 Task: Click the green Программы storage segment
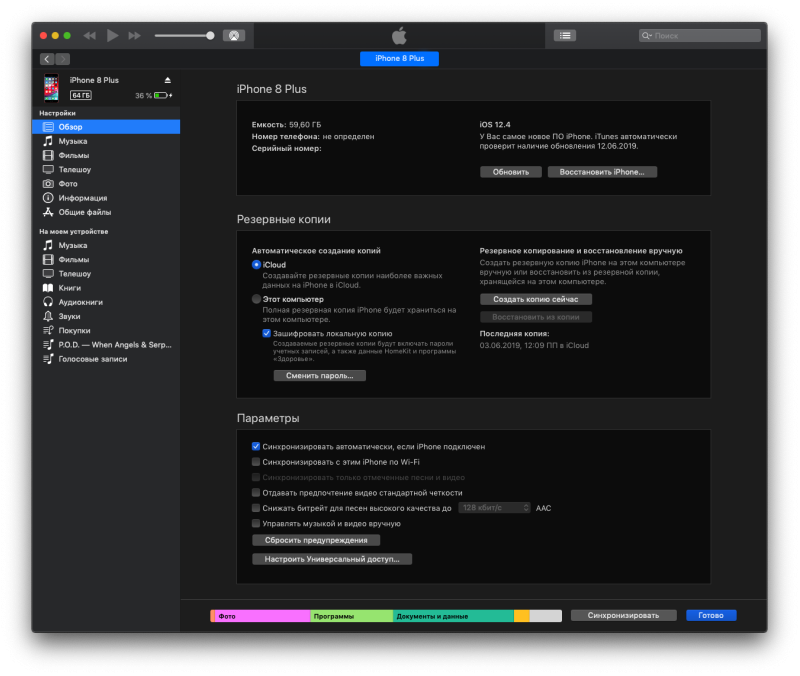pyautogui.click(x=352, y=616)
